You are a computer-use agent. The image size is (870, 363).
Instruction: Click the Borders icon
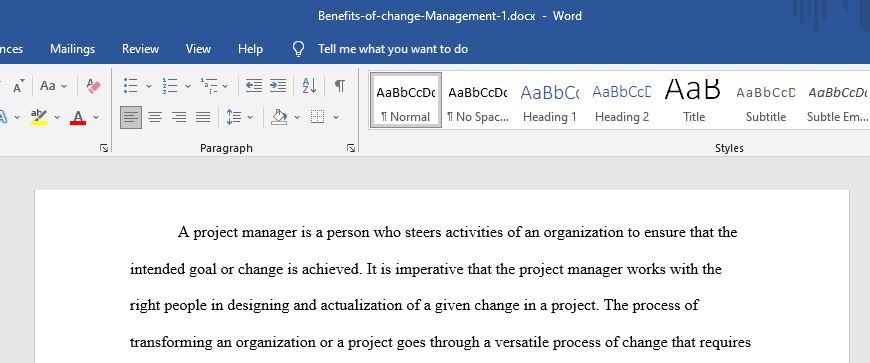click(x=317, y=117)
